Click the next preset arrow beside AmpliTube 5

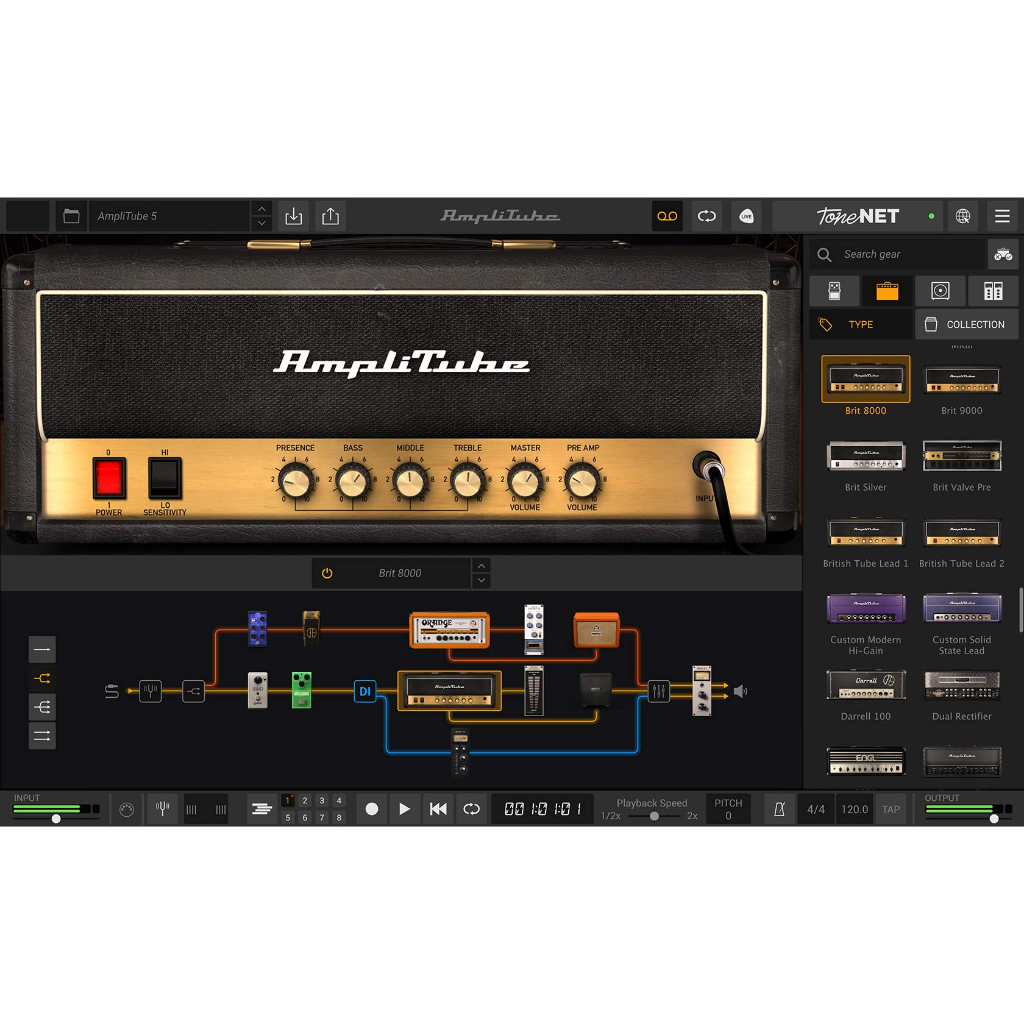(x=262, y=223)
